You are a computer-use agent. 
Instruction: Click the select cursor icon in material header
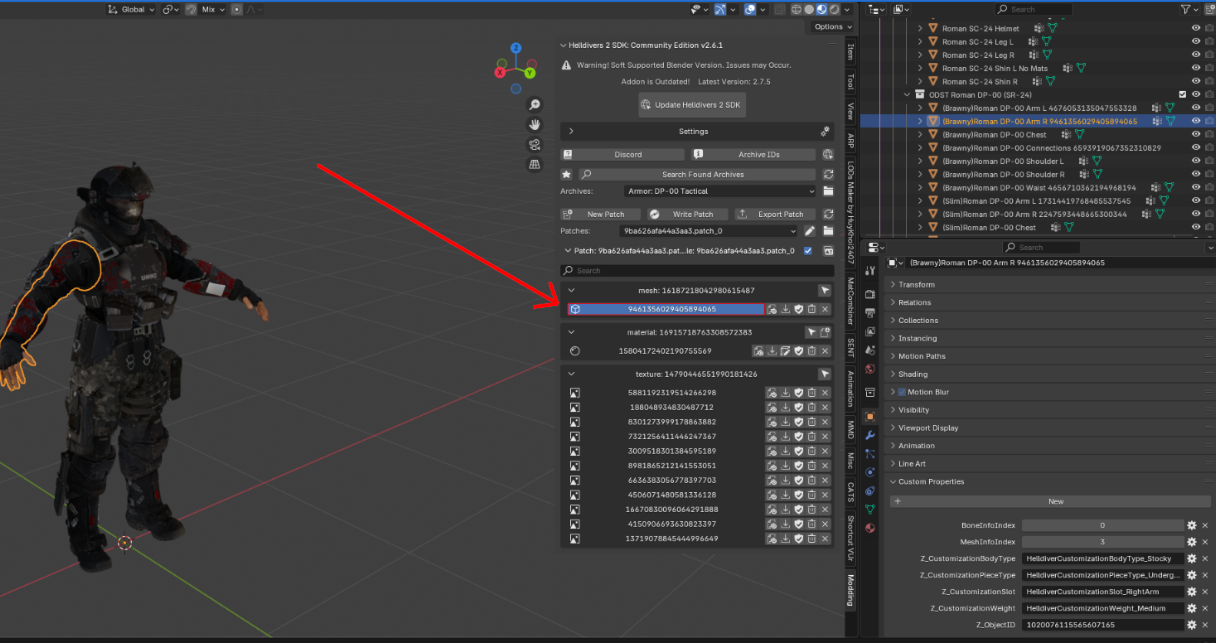pos(812,332)
